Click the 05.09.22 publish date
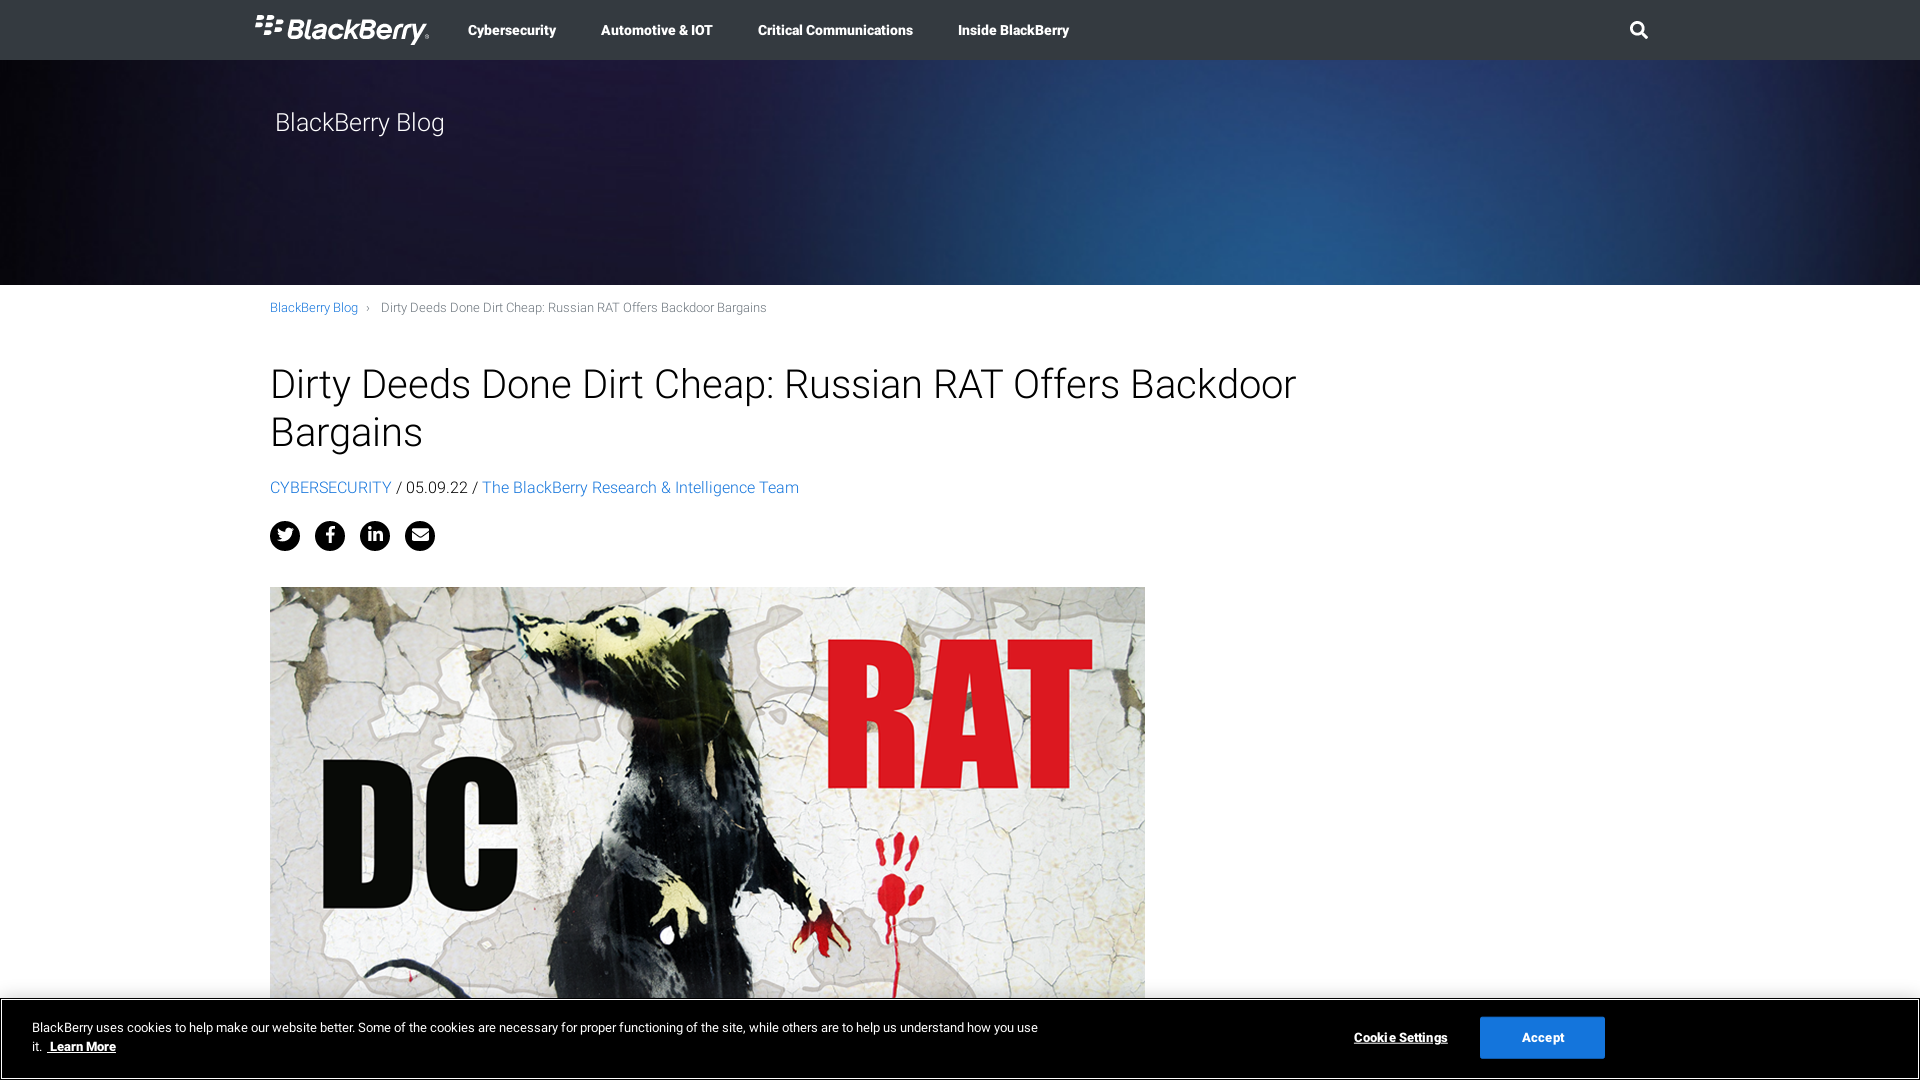1920x1080 pixels. coord(437,488)
